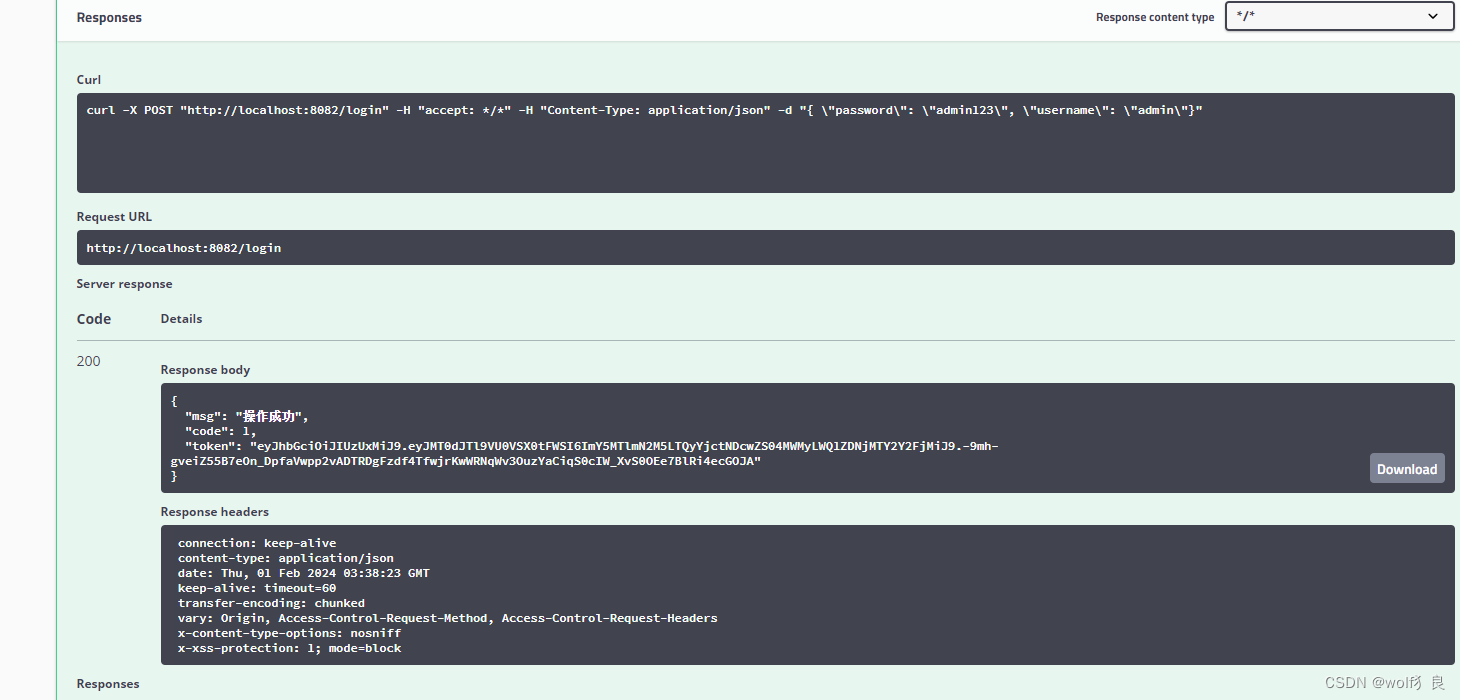Click the Response body label

pos(205,369)
